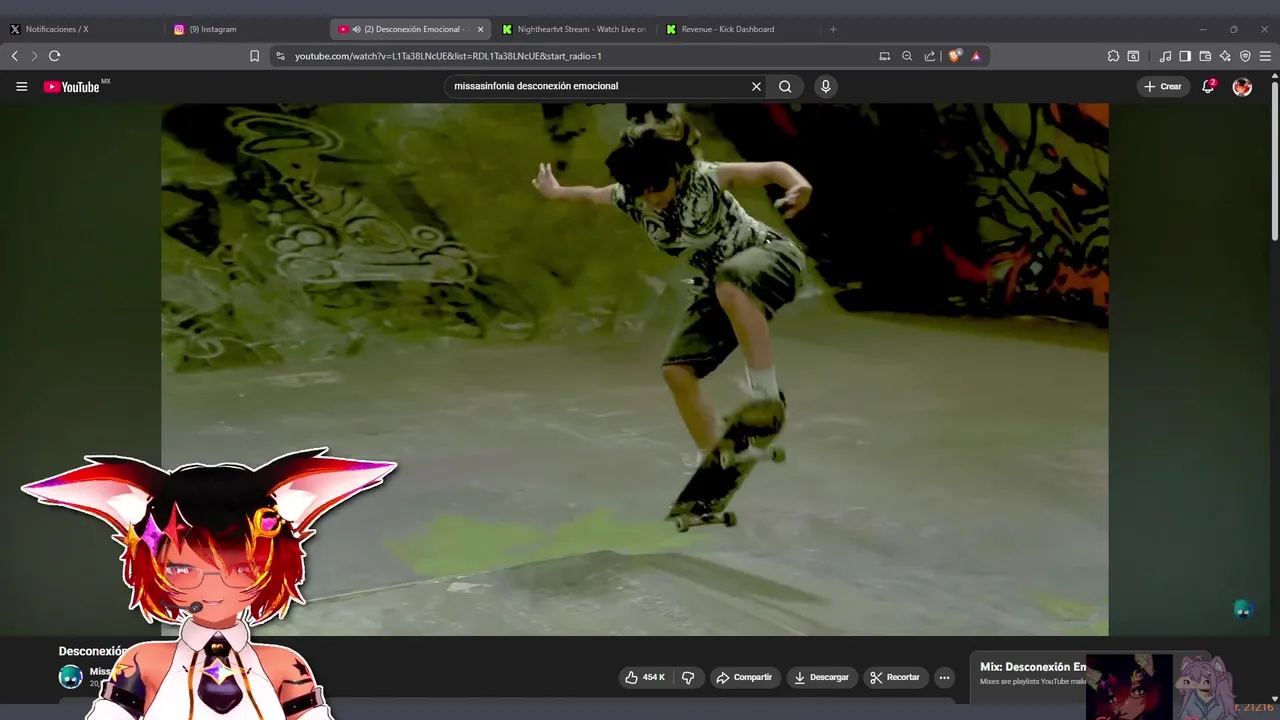Install or cast icon in address bar

[884, 56]
